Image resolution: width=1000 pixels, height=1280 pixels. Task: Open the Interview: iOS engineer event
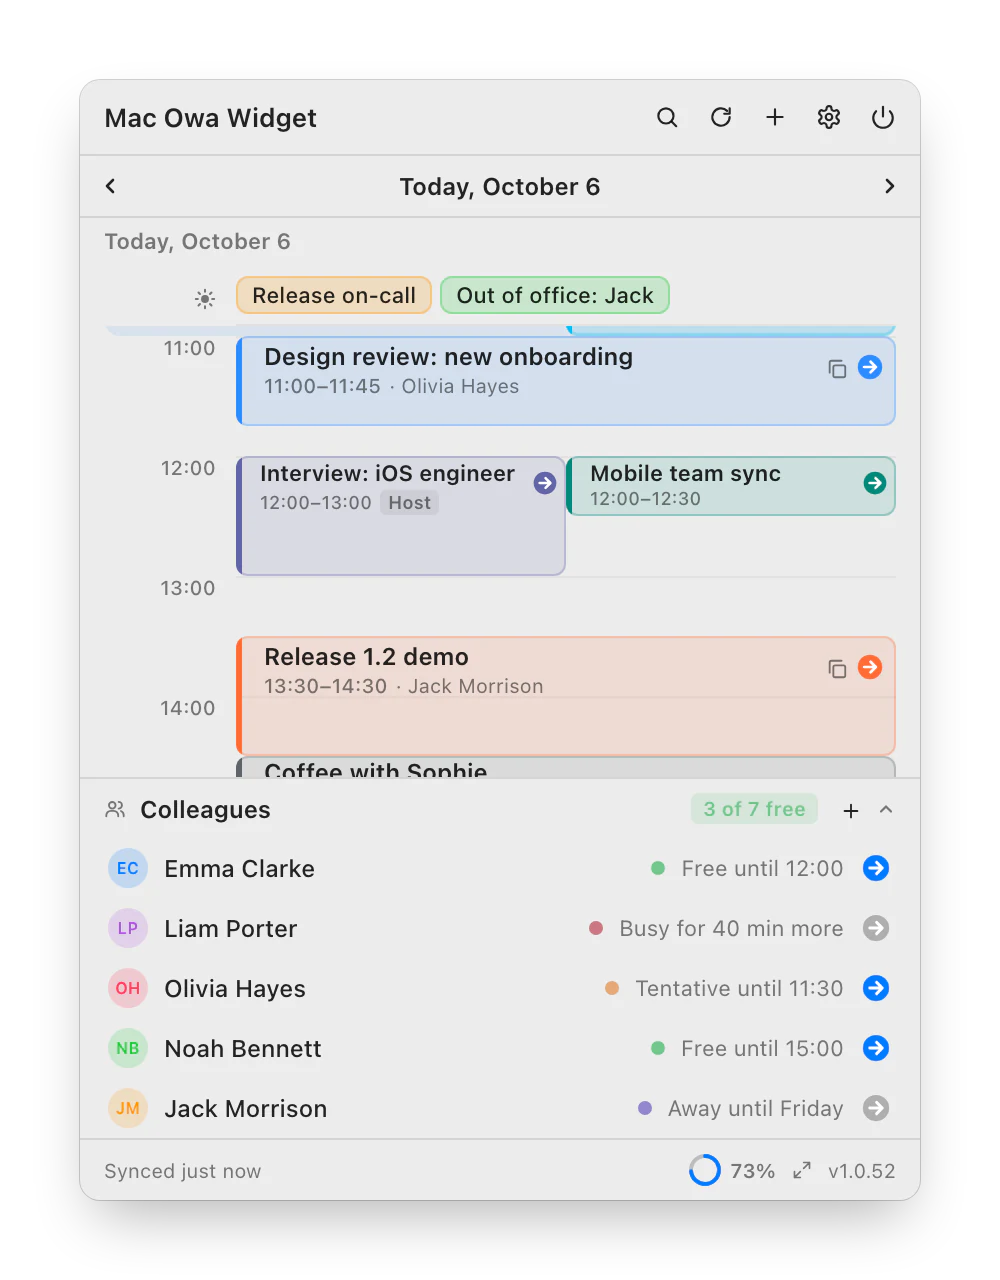[401, 516]
